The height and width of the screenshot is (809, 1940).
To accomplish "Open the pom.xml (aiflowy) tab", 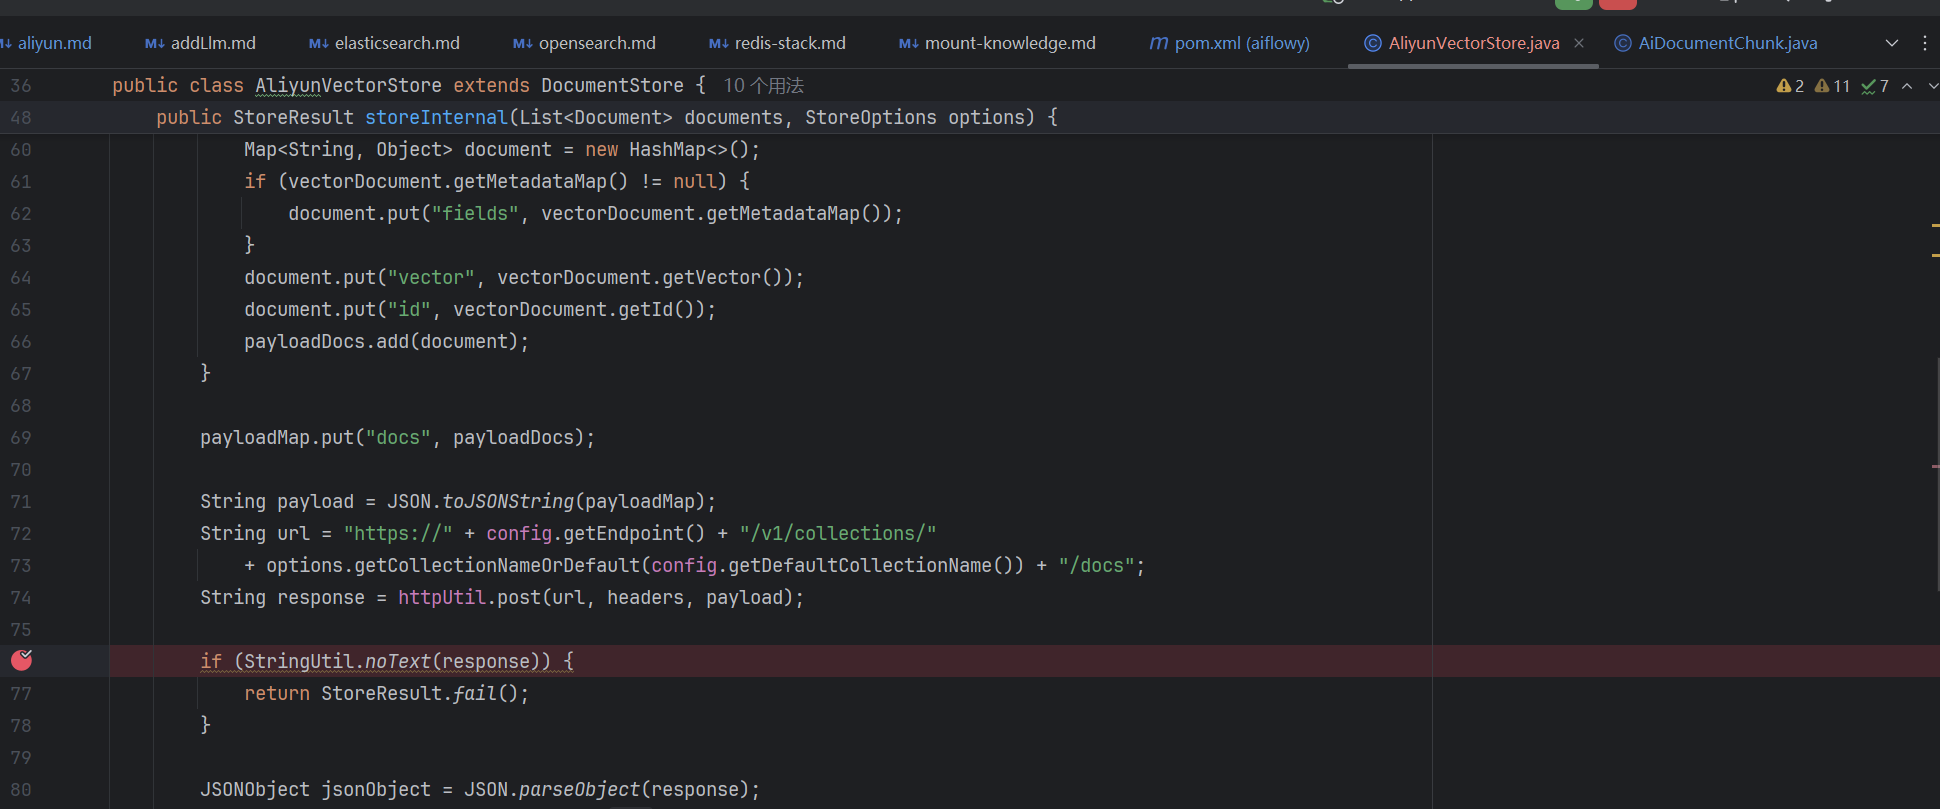I will pos(1241,43).
